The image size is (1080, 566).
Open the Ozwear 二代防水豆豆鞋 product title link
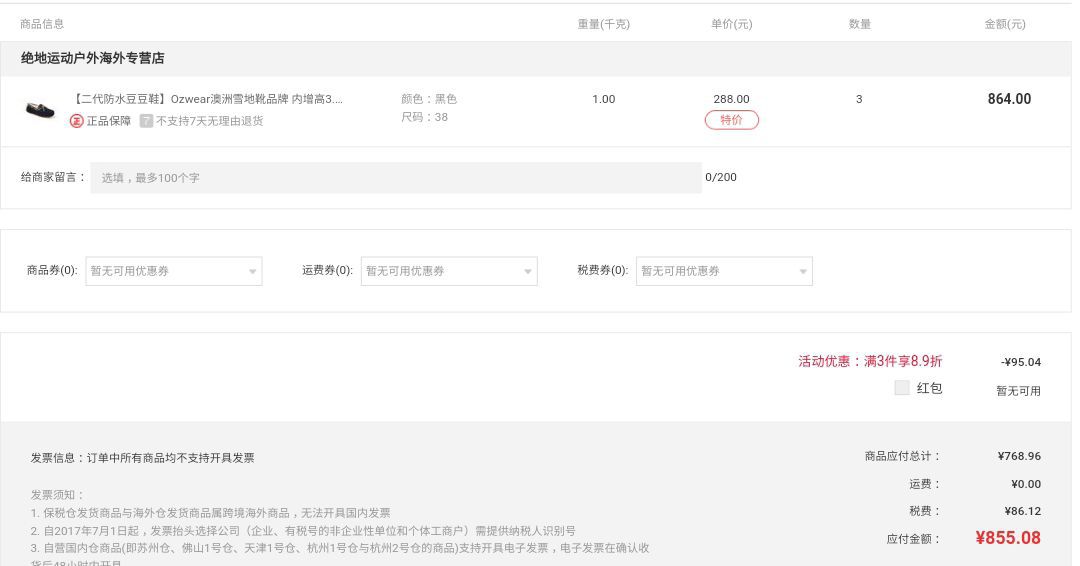click(x=208, y=99)
